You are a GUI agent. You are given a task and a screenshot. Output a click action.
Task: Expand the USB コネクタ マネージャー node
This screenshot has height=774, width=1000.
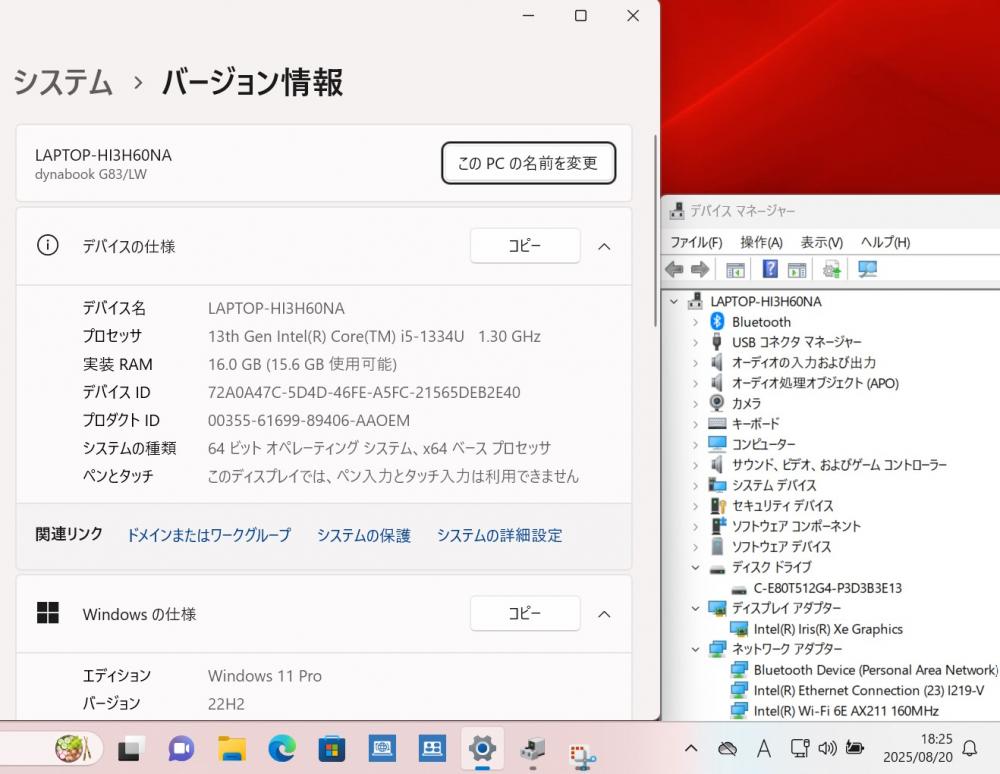(x=695, y=342)
